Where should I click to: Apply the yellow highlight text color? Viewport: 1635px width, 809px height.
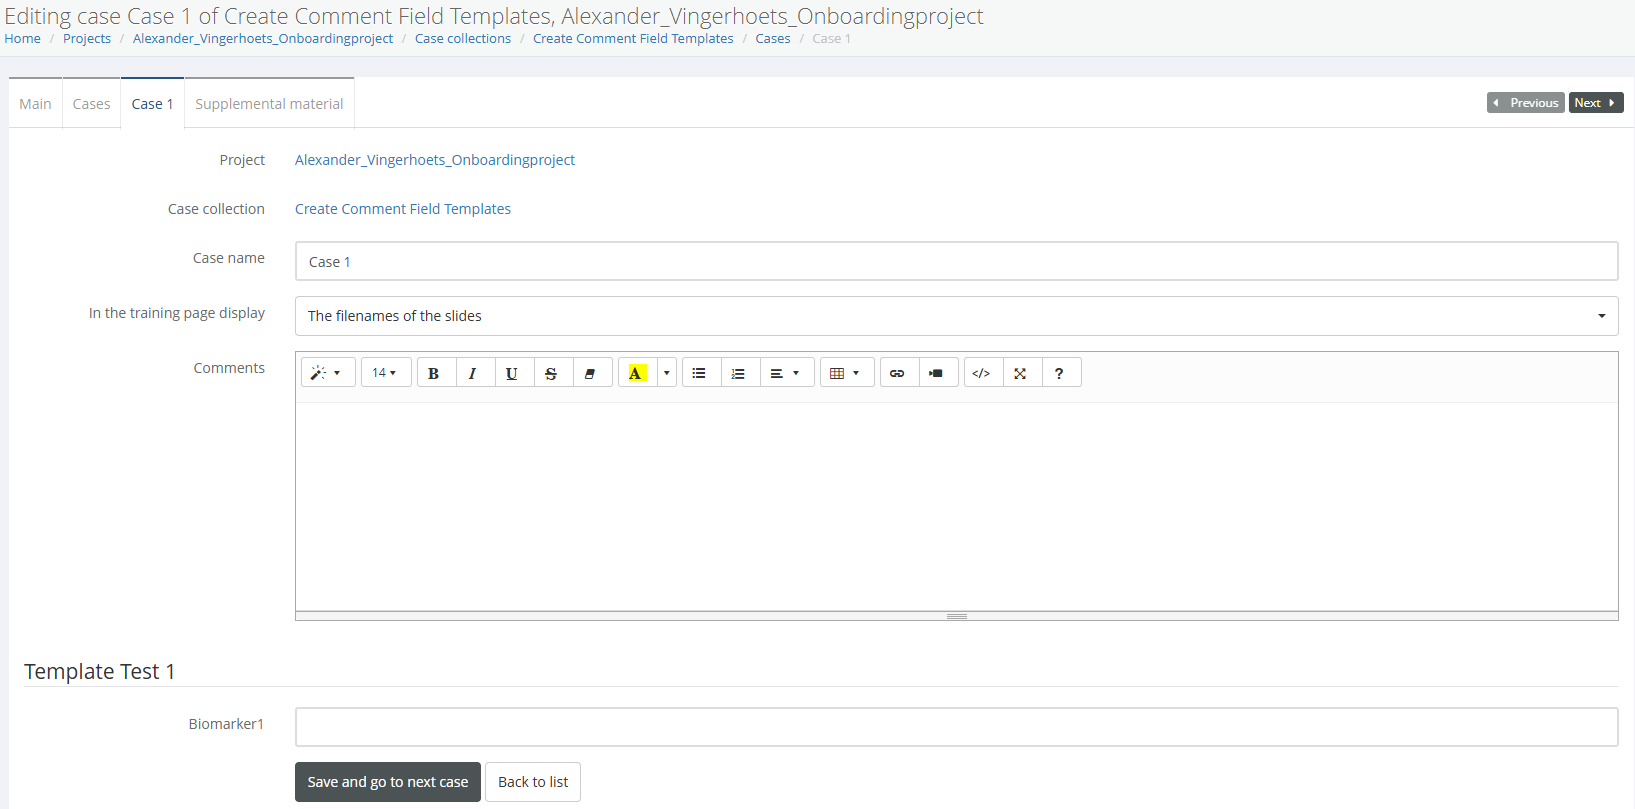[x=636, y=373]
